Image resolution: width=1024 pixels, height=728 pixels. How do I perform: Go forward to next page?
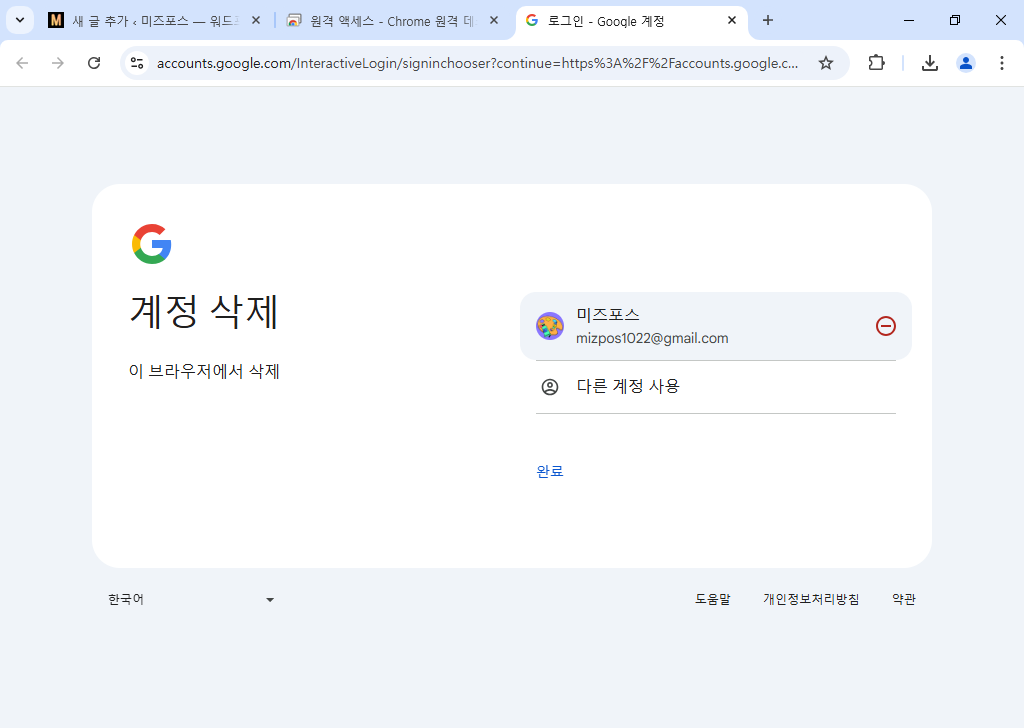coord(58,63)
